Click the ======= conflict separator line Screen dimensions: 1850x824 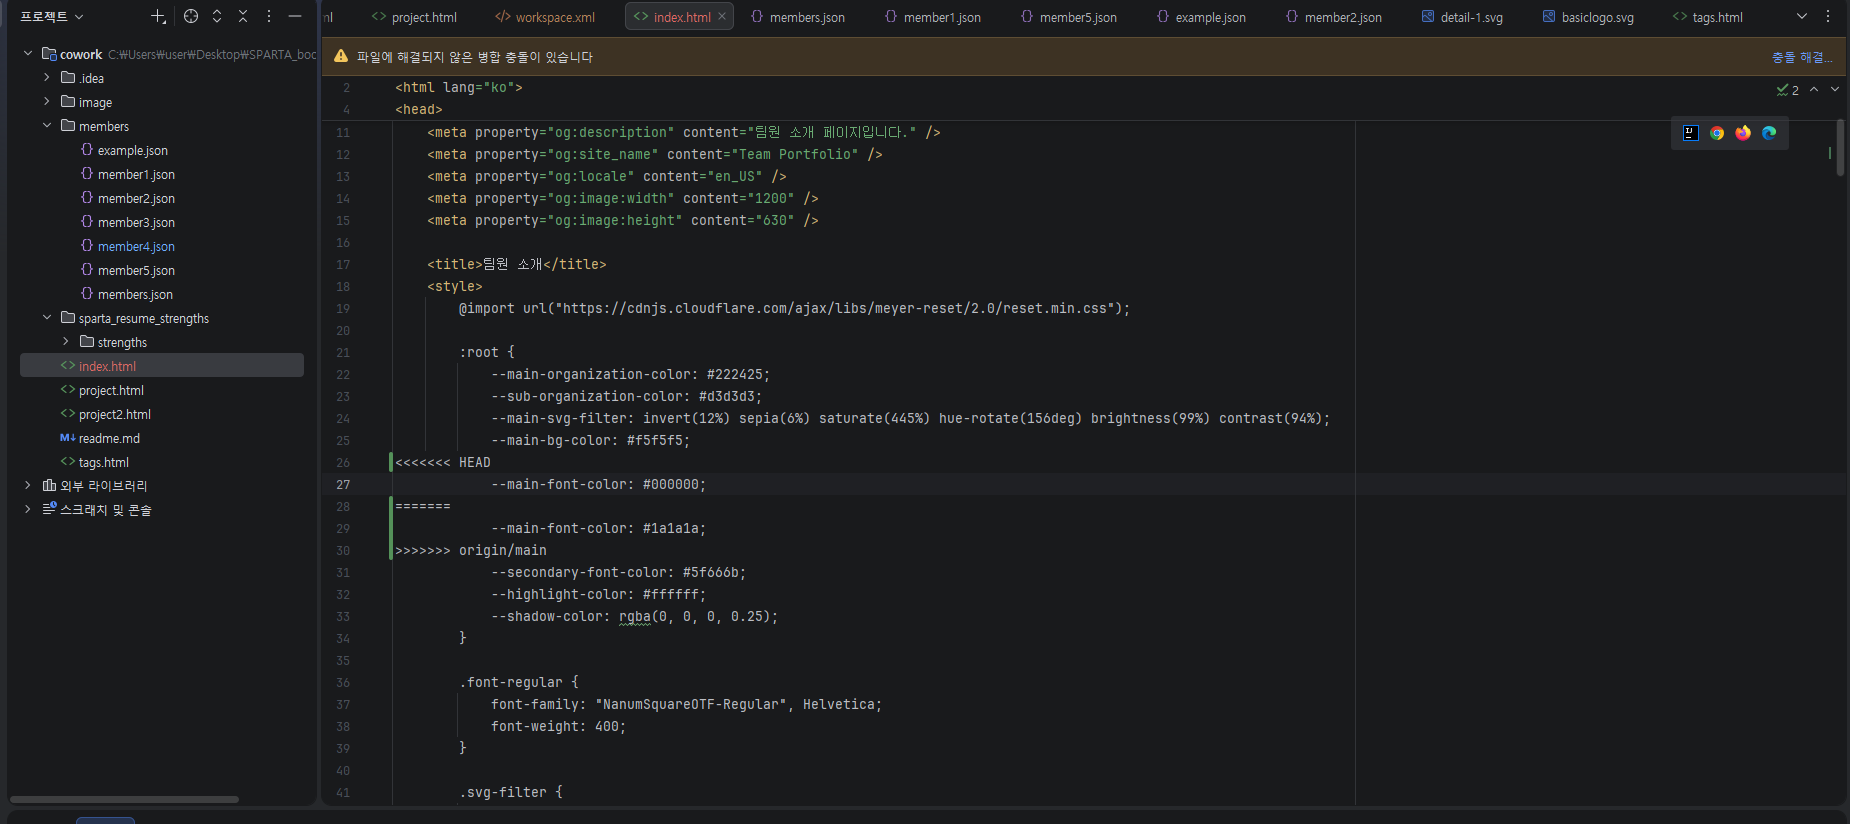tap(423, 506)
